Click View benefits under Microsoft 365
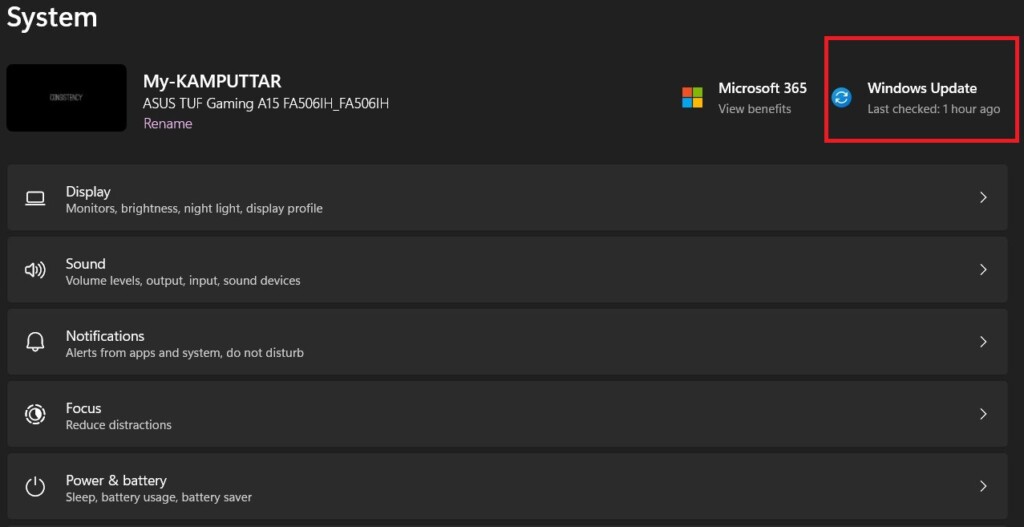The image size is (1024, 527). [x=754, y=109]
